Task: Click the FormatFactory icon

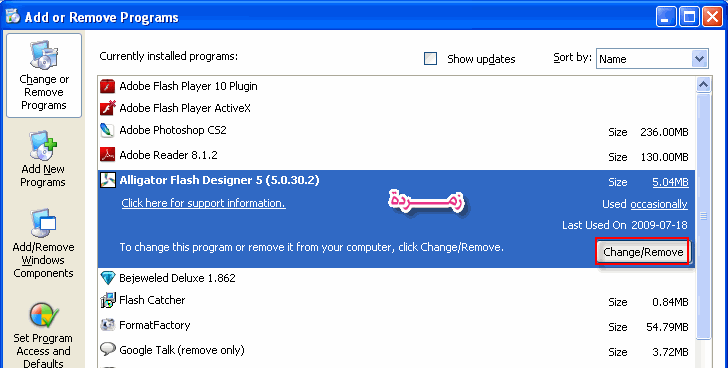Action: click(107, 325)
